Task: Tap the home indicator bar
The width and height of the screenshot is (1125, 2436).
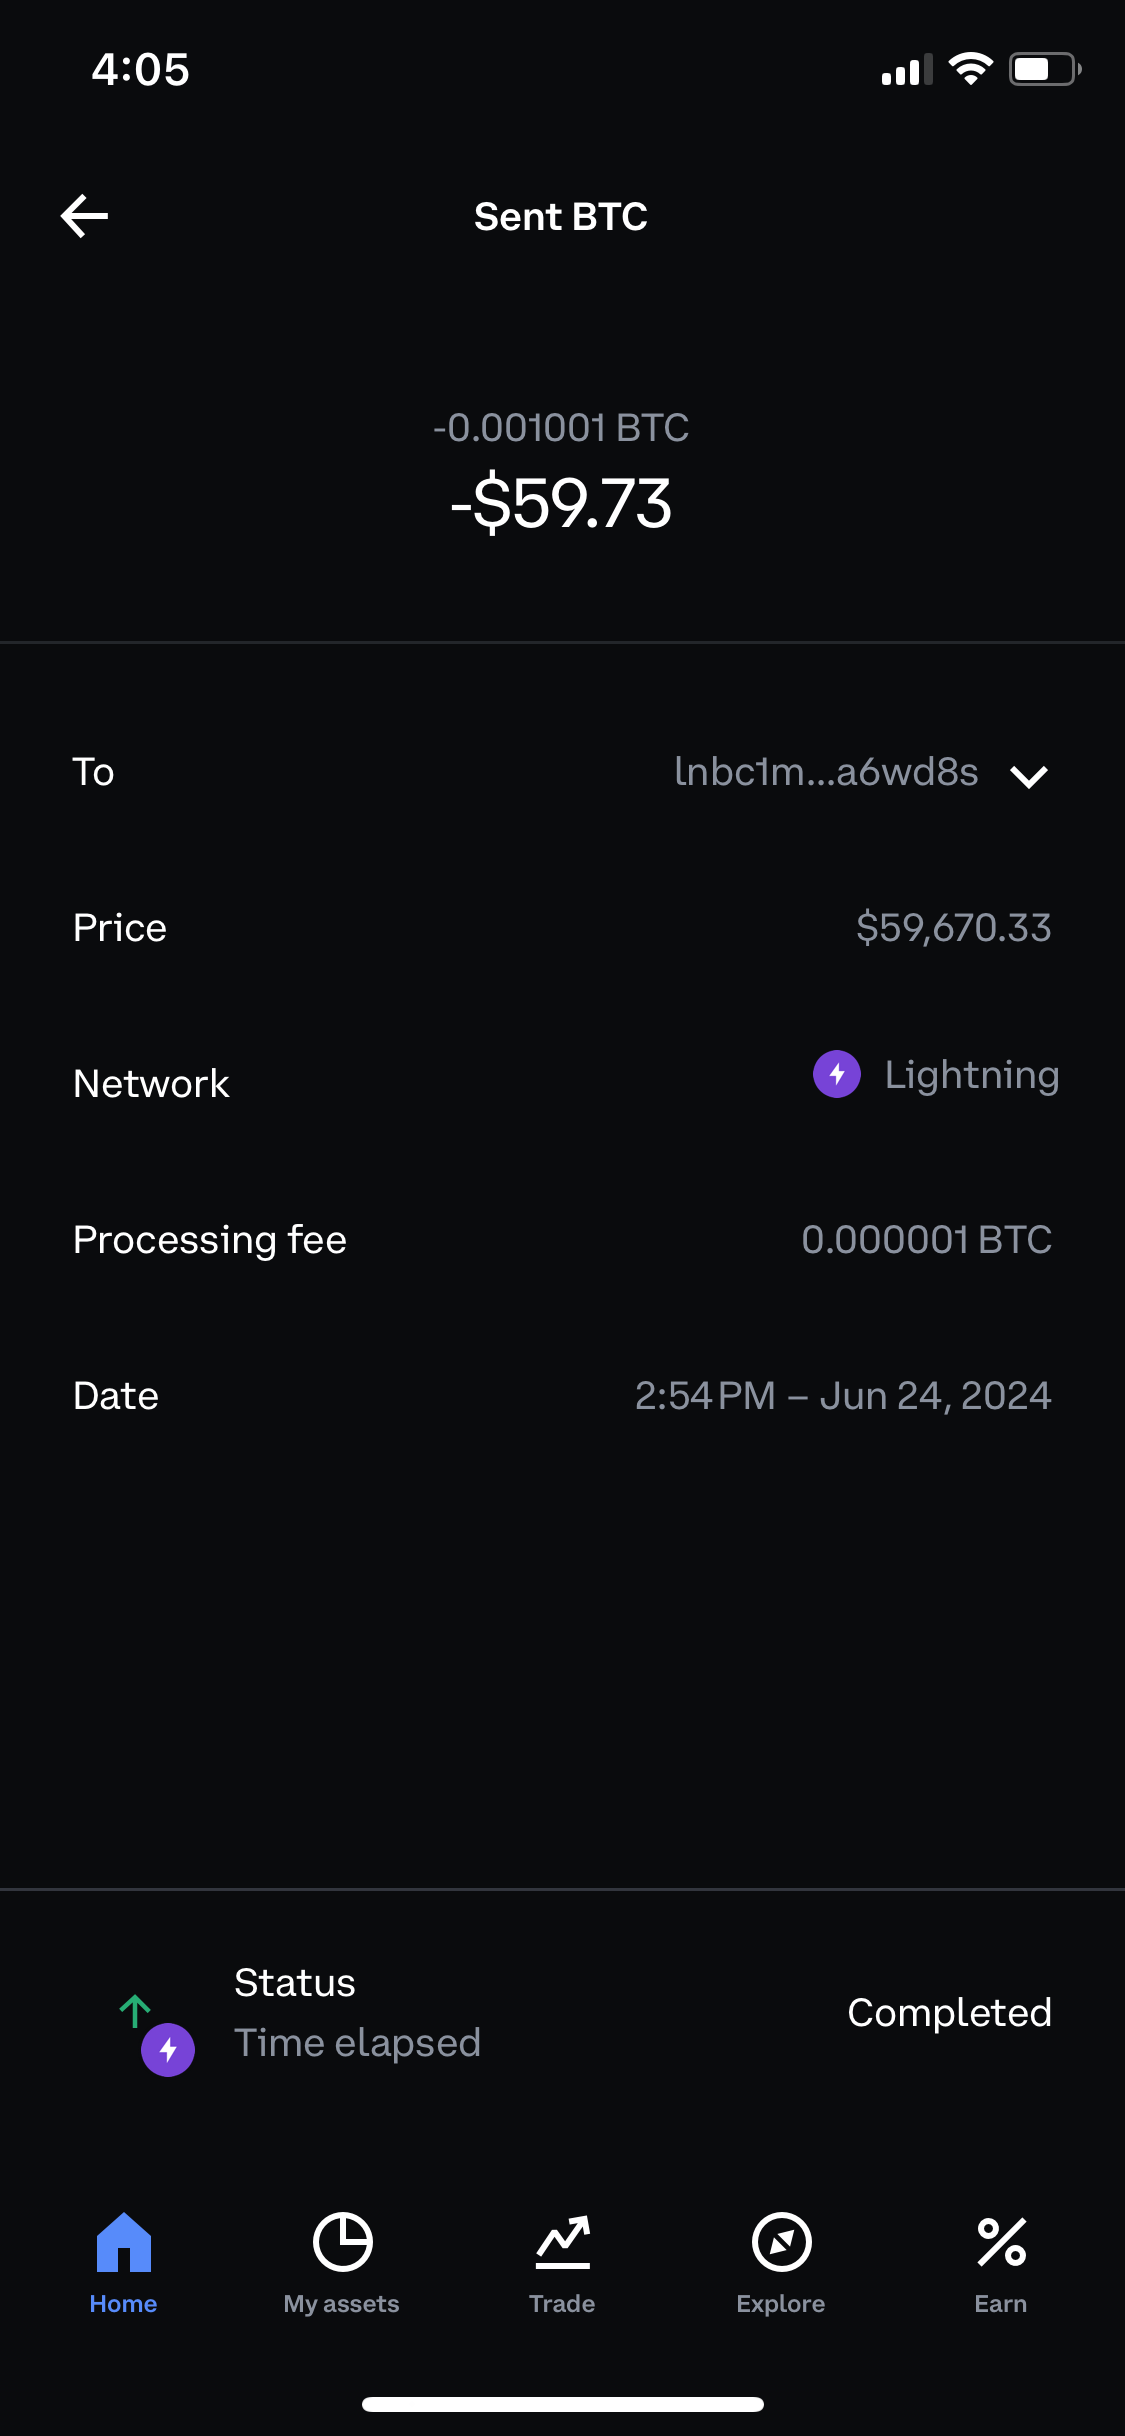Action: tap(562, 2404)
